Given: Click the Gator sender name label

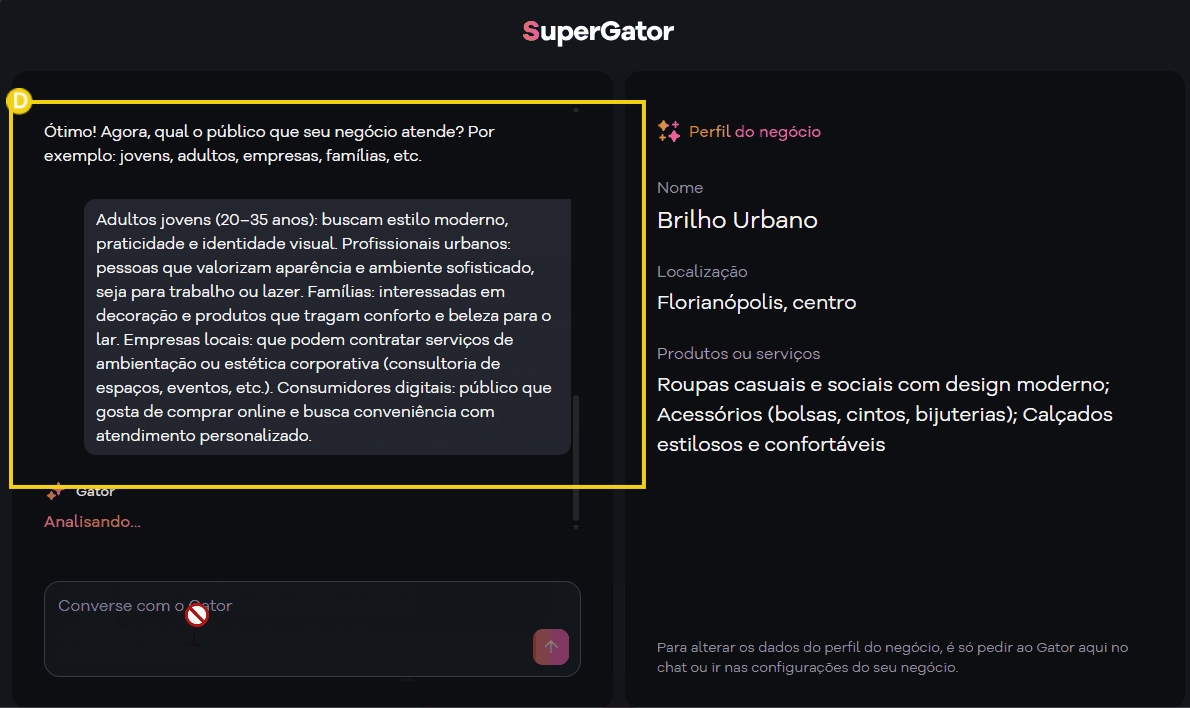Looking at the screenshot, I should pyautogui.click(x=95, y=492).
